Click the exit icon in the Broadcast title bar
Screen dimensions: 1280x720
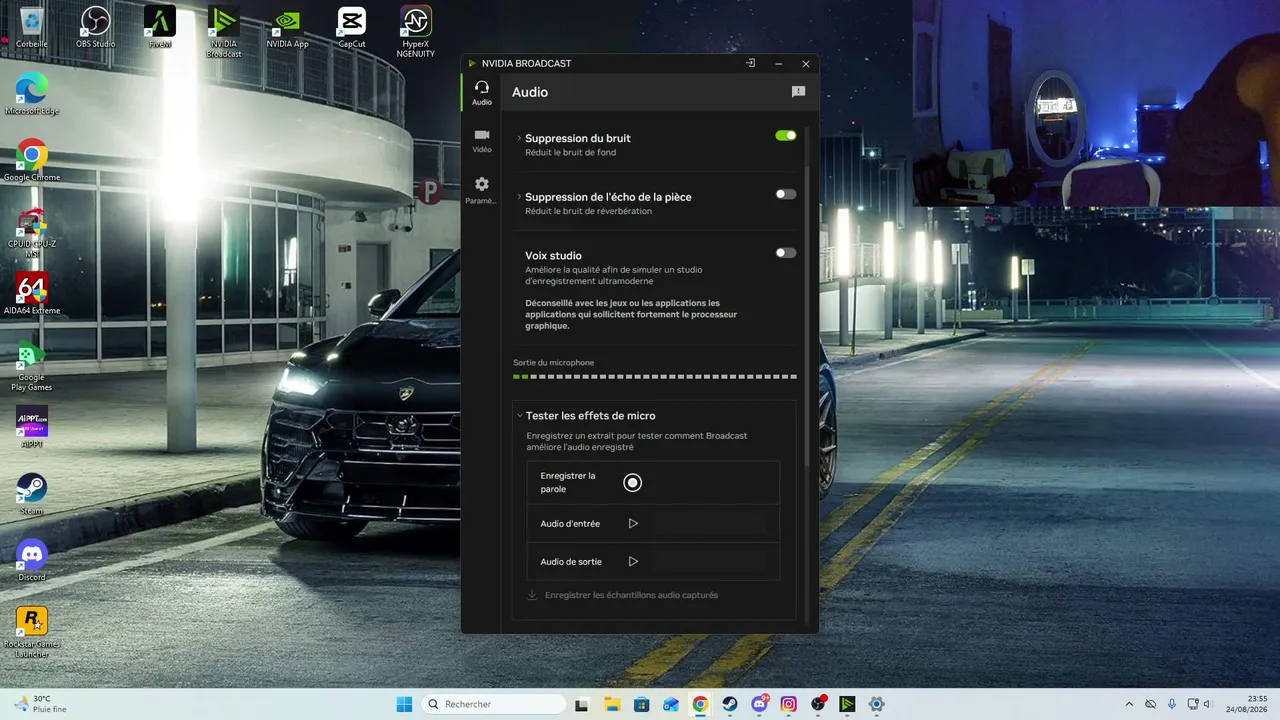coord(750,63)
